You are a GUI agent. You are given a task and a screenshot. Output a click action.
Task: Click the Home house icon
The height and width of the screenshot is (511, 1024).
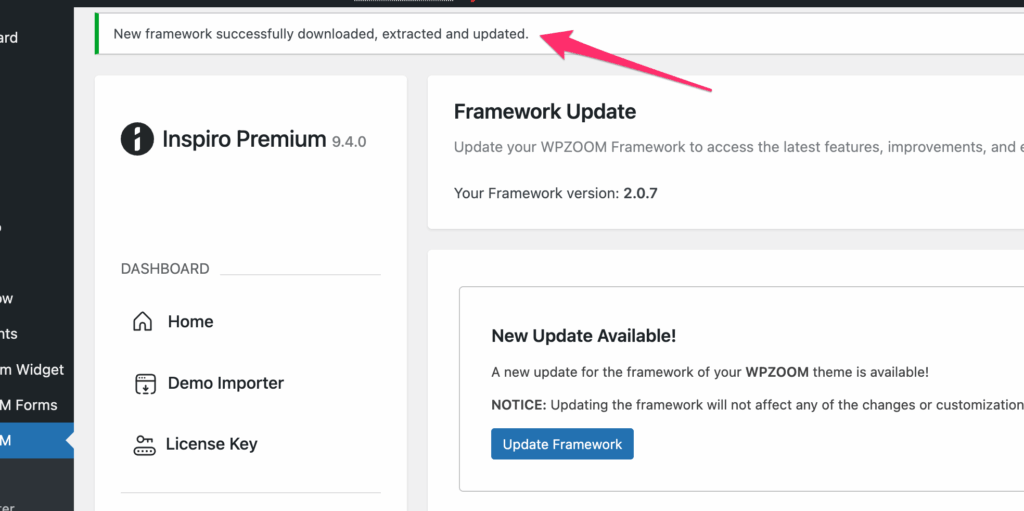click(x=143, y=322)
